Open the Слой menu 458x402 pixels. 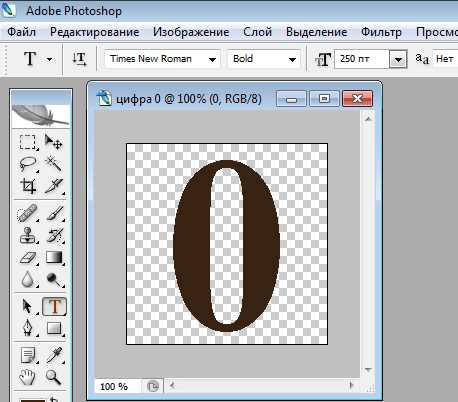tap(257, 32)
